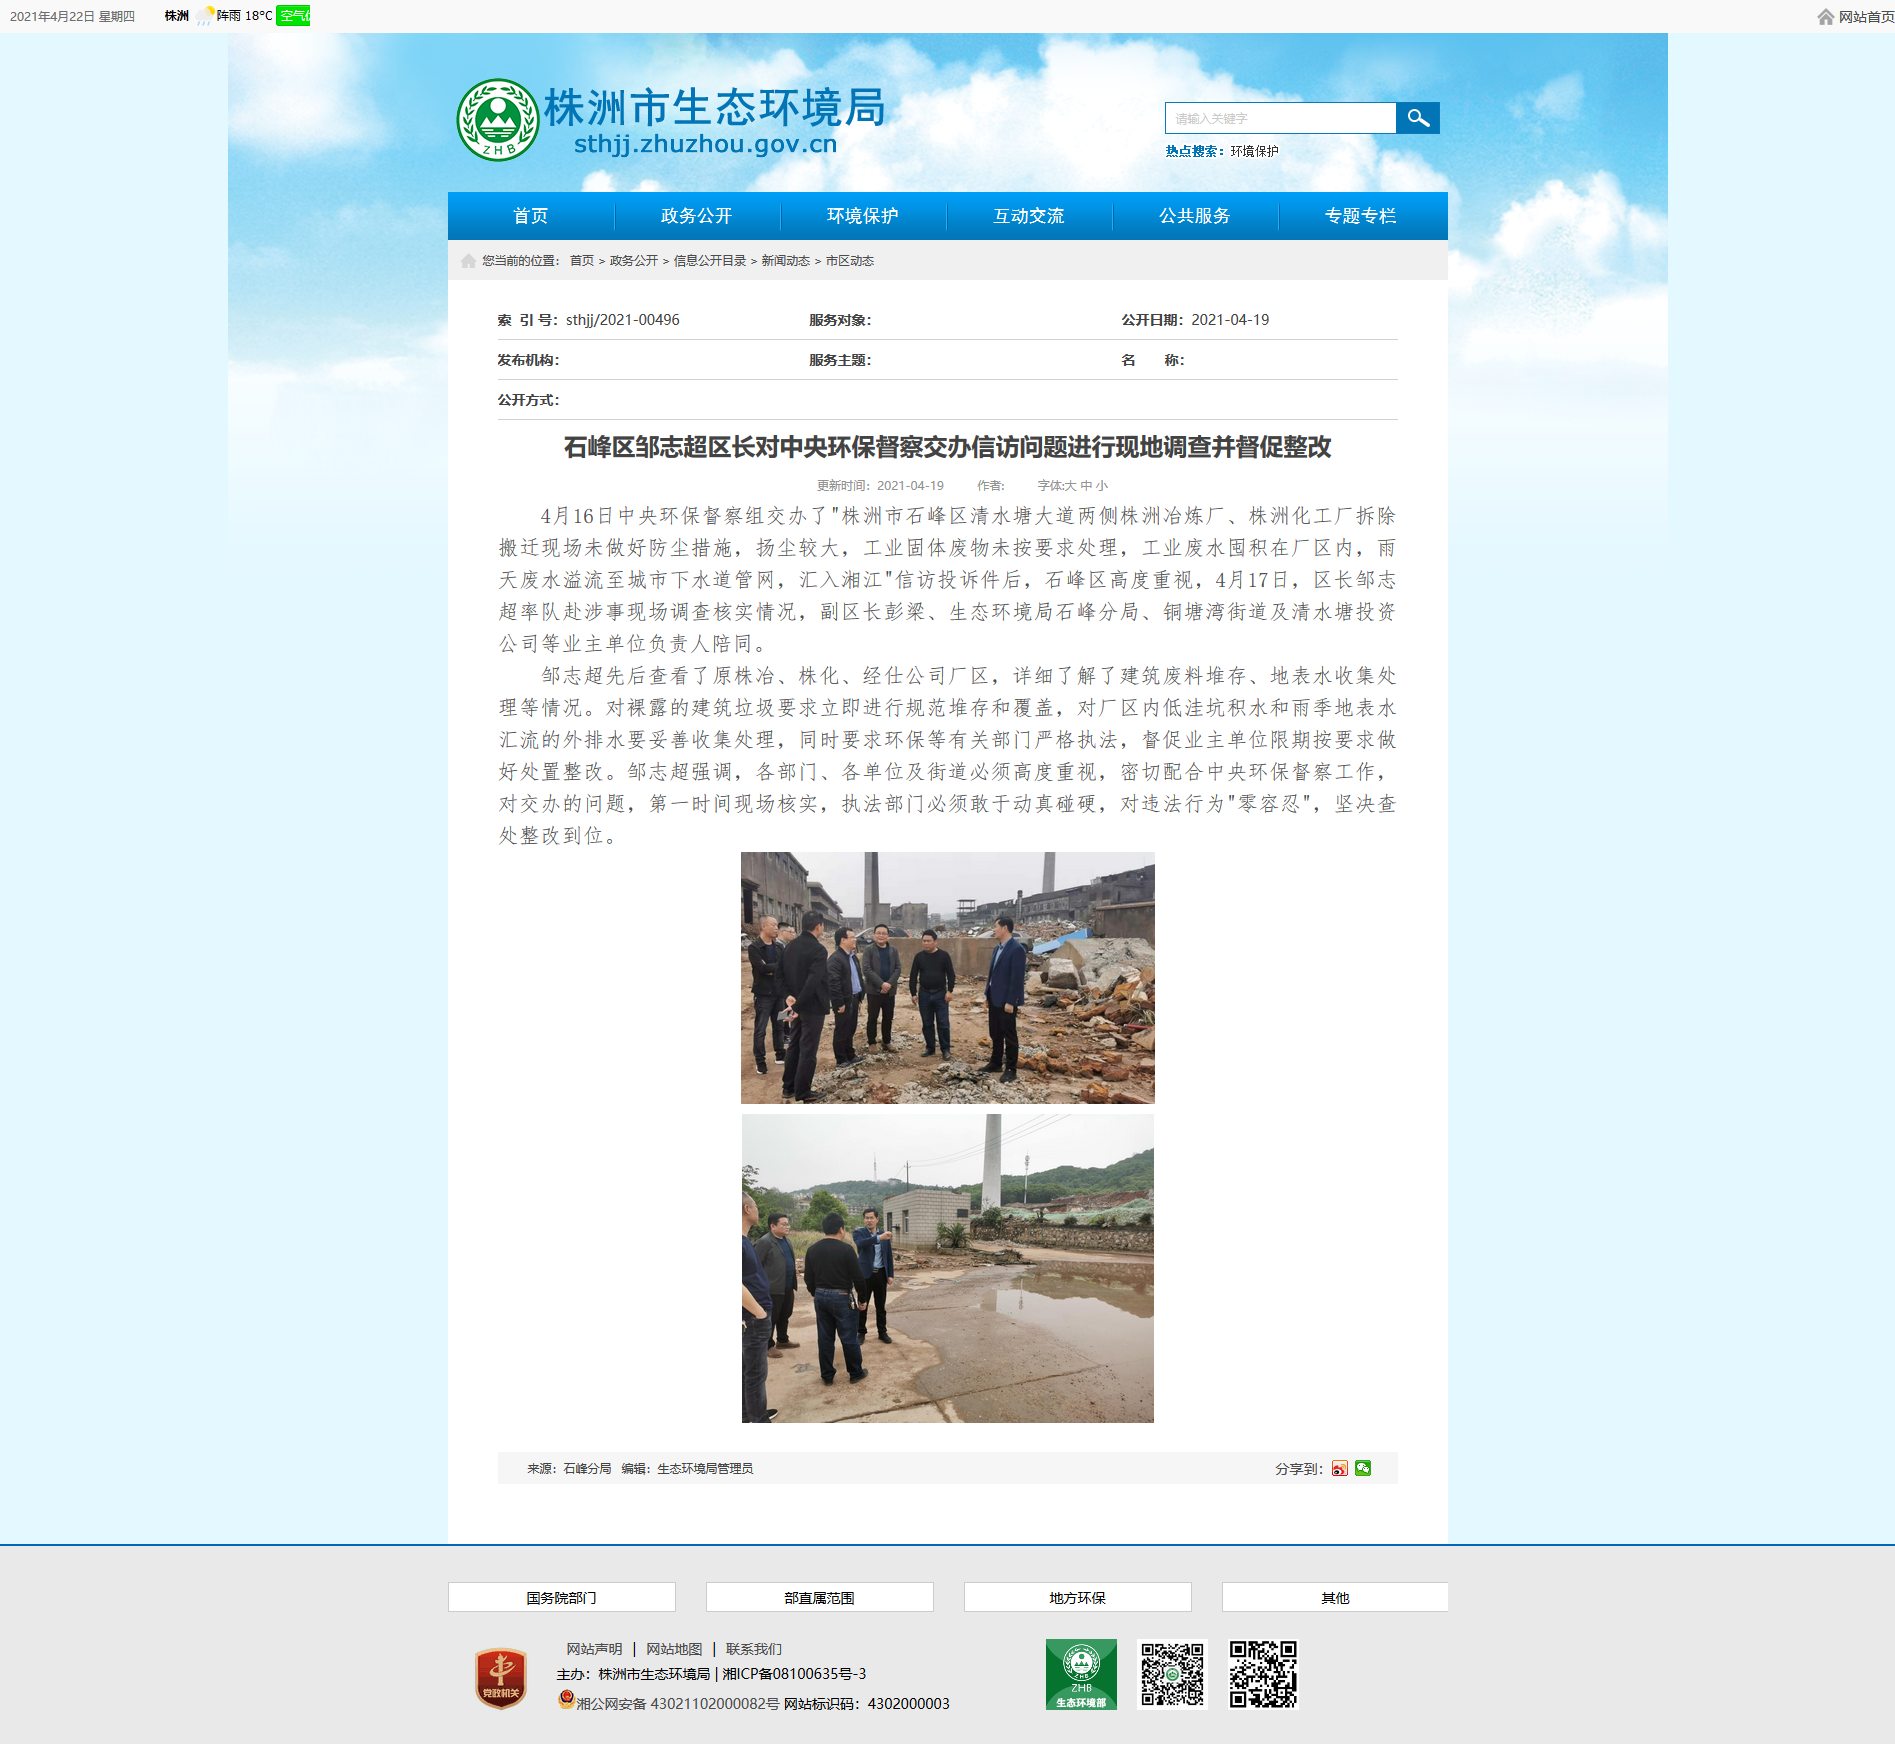1895x1744 pixels.
Task: Click 市区动态 in the breadcrumb
Action: pos(849,261)
